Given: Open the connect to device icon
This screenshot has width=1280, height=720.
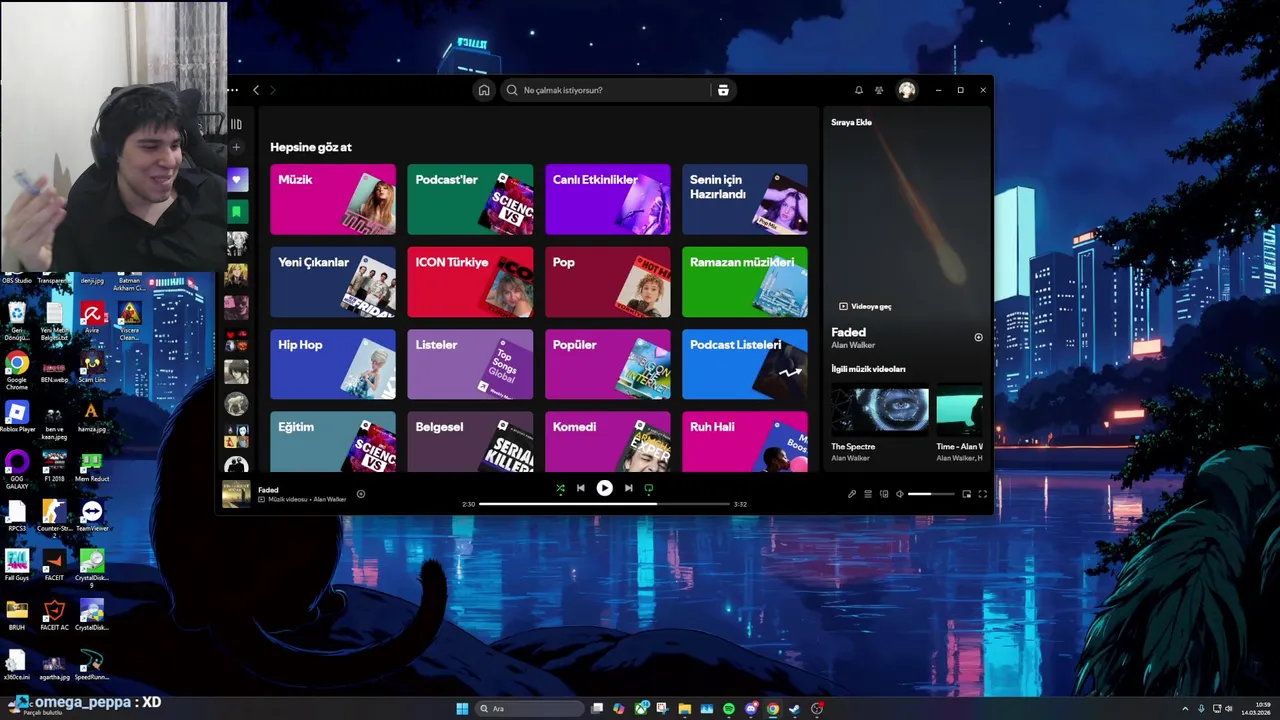Looking at the screenshot, I should coord(884,494).
